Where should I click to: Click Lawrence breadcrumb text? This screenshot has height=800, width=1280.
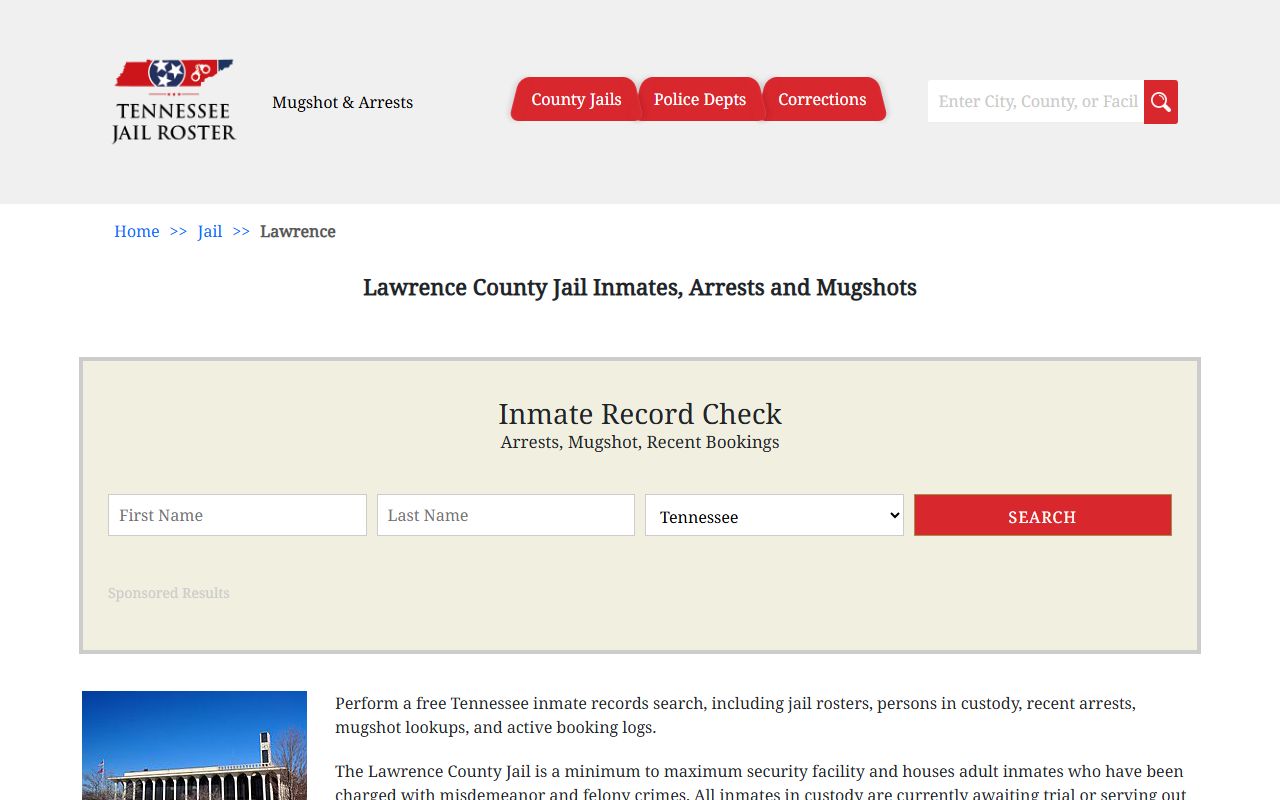(298, 231)
